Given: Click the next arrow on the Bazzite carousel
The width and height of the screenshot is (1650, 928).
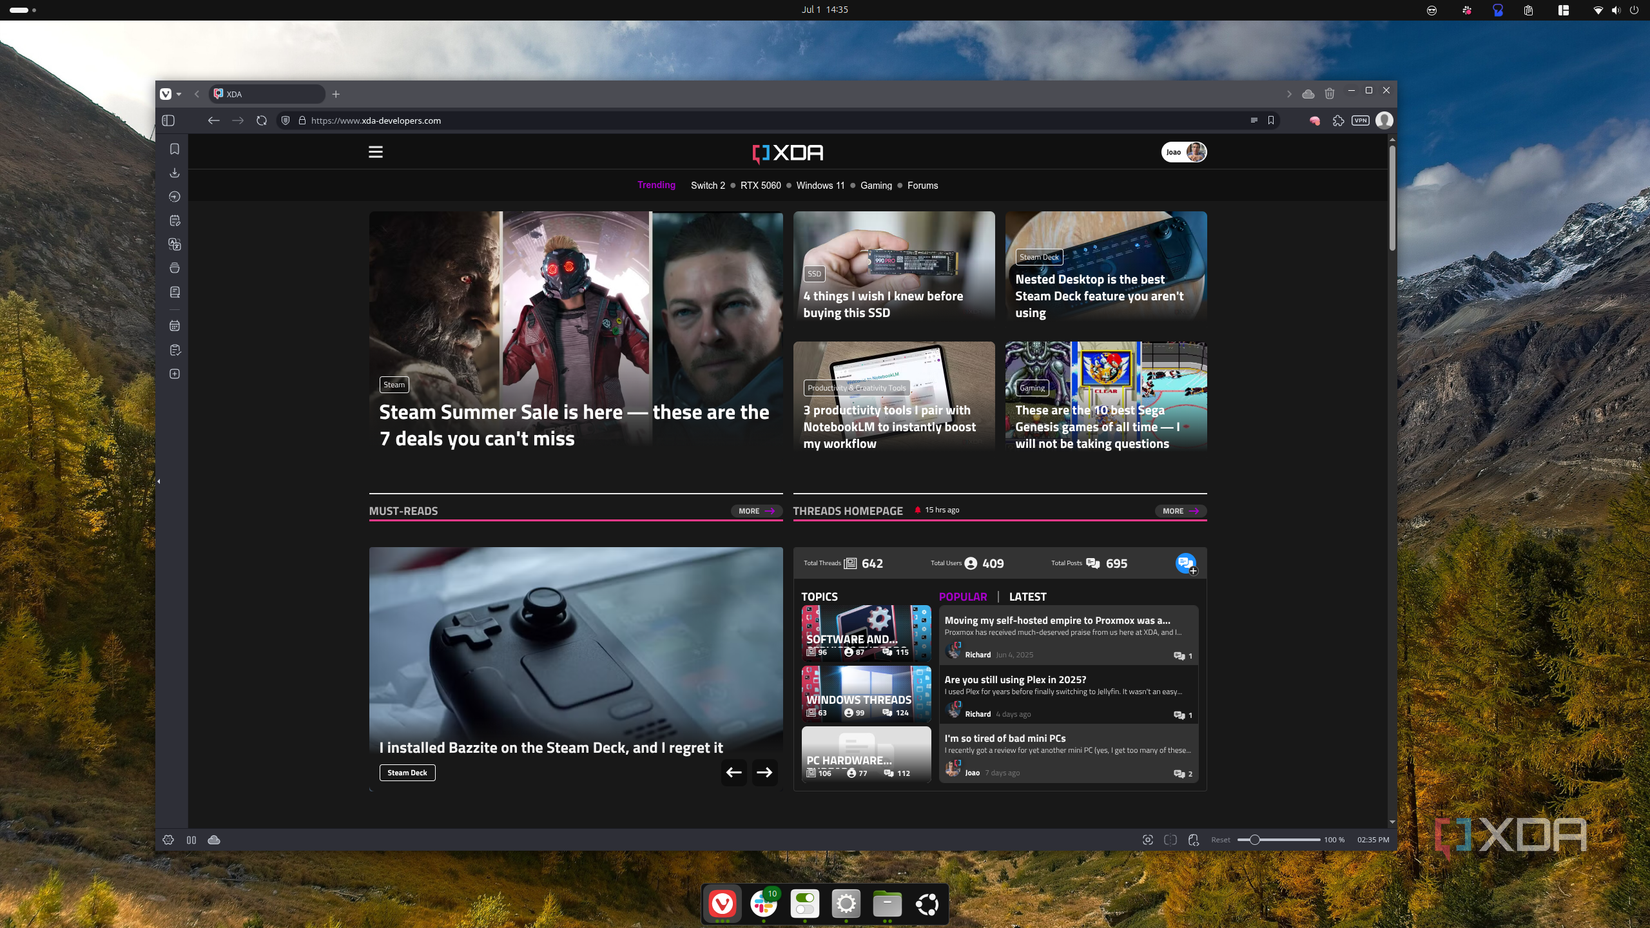Looking at the screenshot, I should click(x=764, y=772).
